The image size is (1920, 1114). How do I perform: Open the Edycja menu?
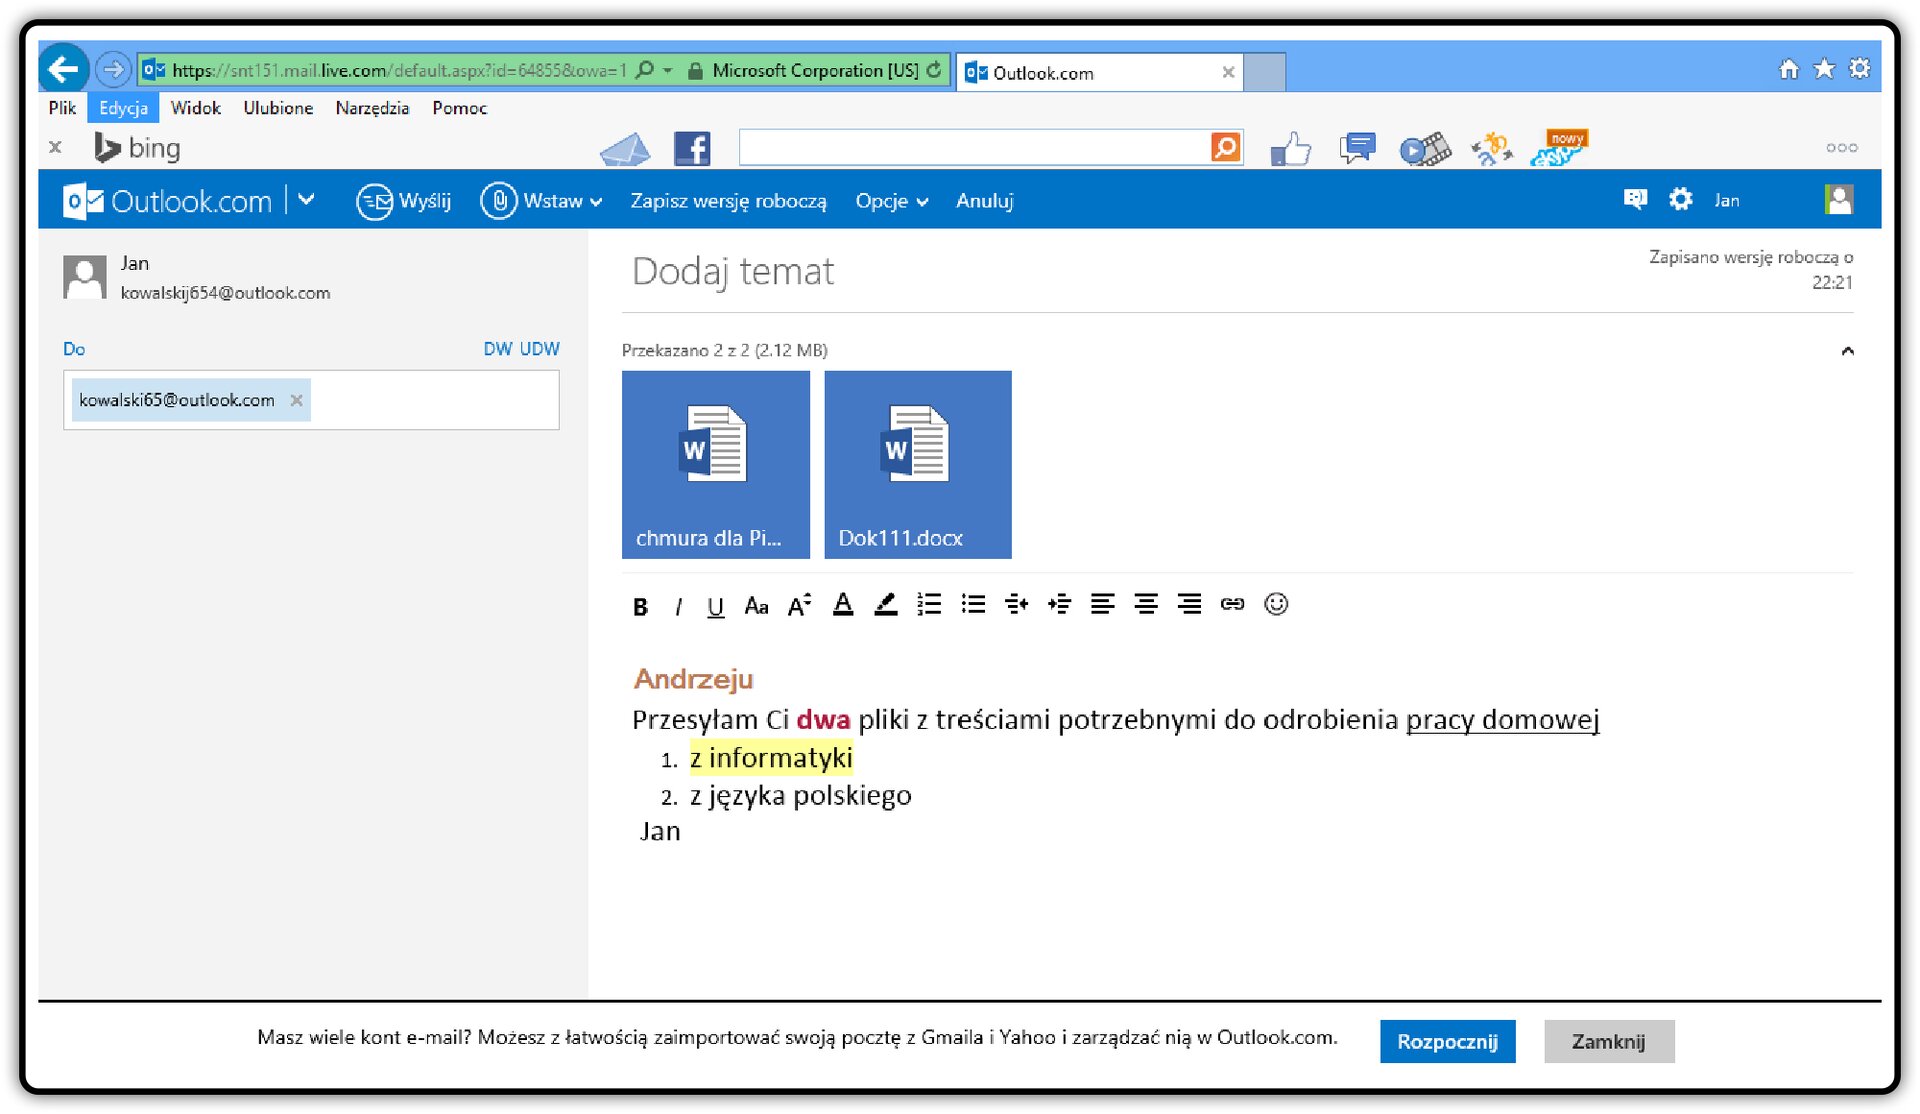123,108
